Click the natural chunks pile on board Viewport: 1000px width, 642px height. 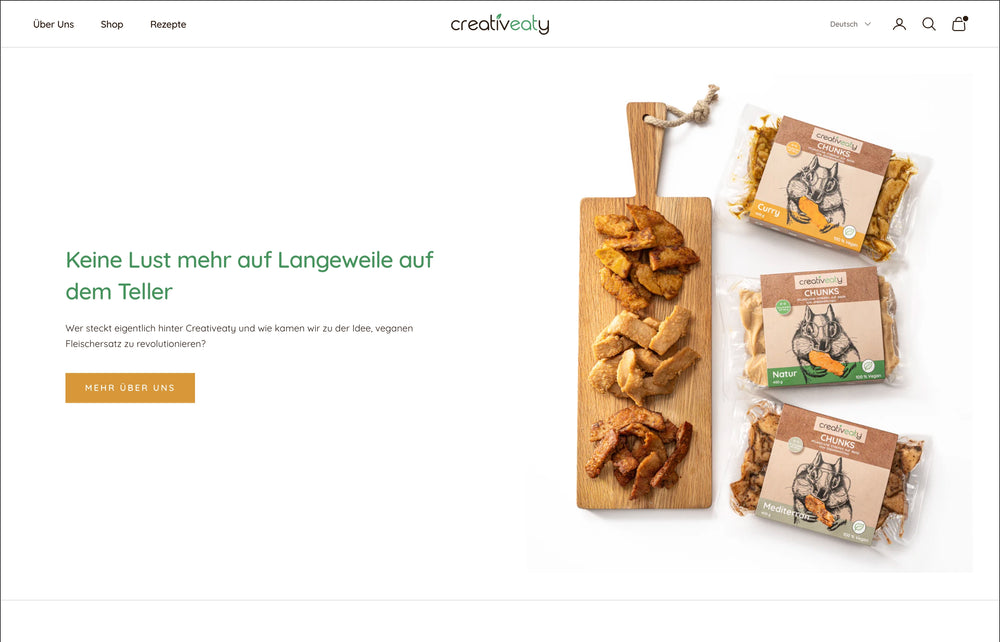point(644,355)
